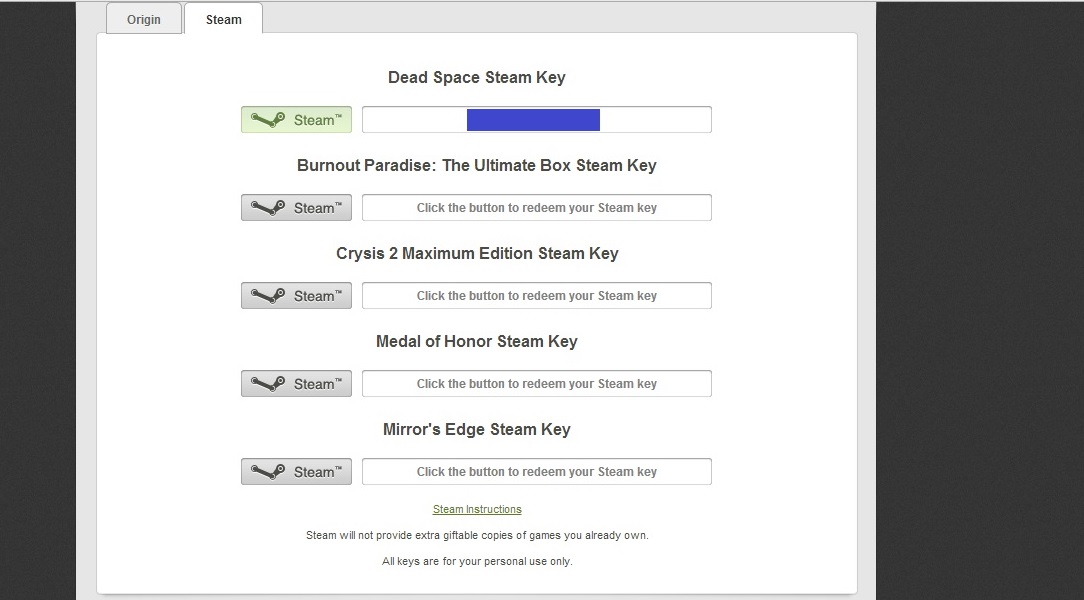1084x600 pixels.
Task: Redeem Medal of Honor with Steam button
Action: (x=296, y=384)
